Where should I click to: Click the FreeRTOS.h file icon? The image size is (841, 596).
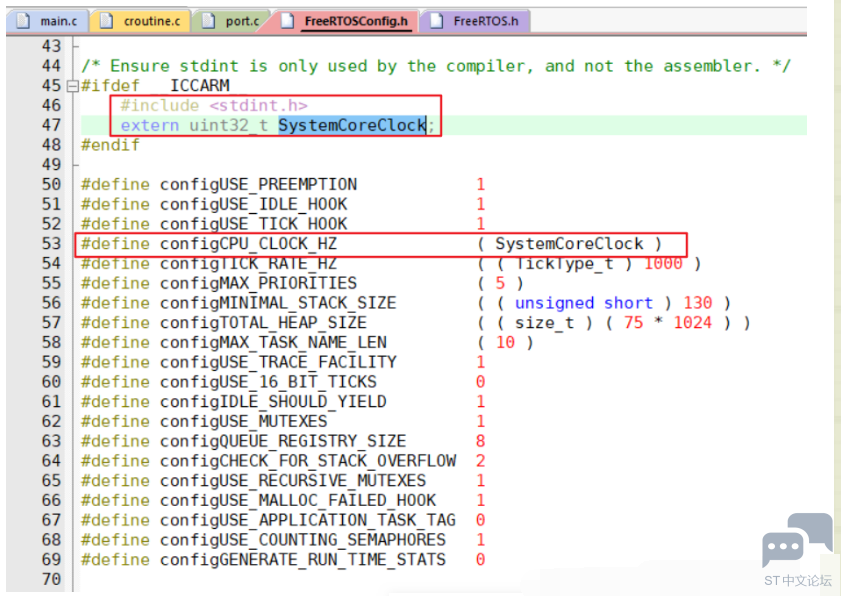coord(436,21)
